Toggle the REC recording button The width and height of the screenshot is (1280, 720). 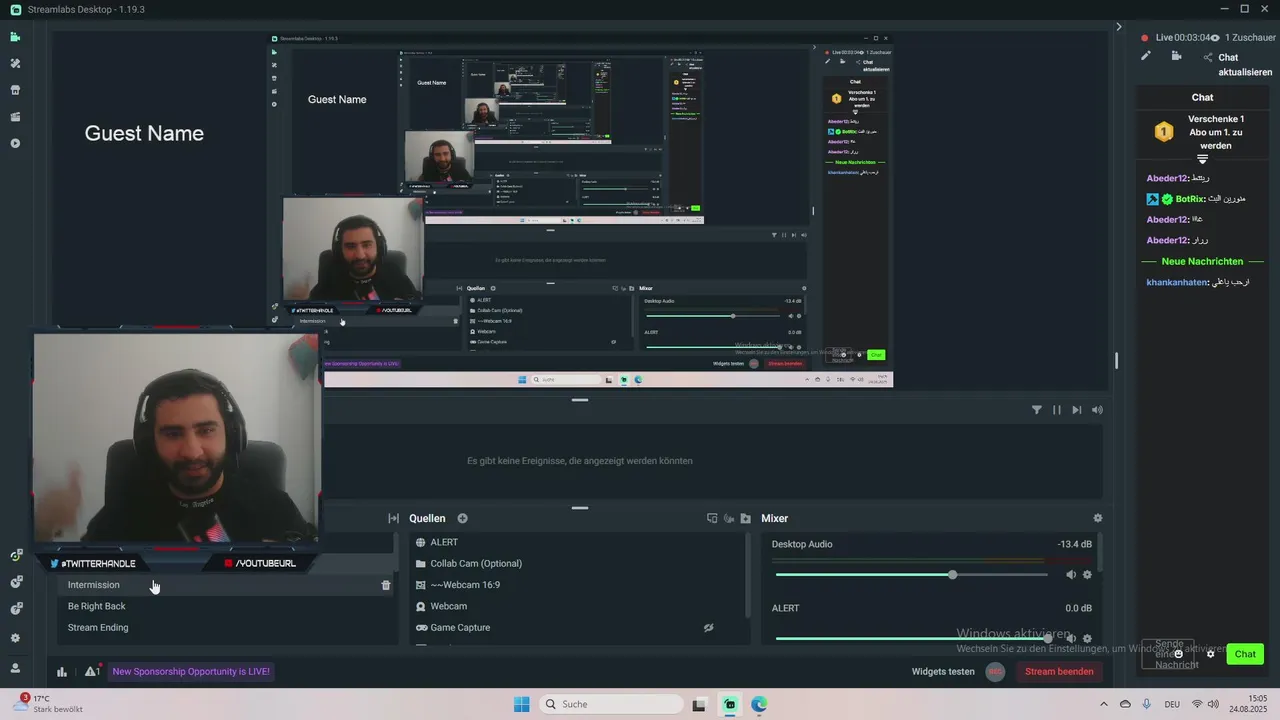pyautogui.click(x=995, y=672)
